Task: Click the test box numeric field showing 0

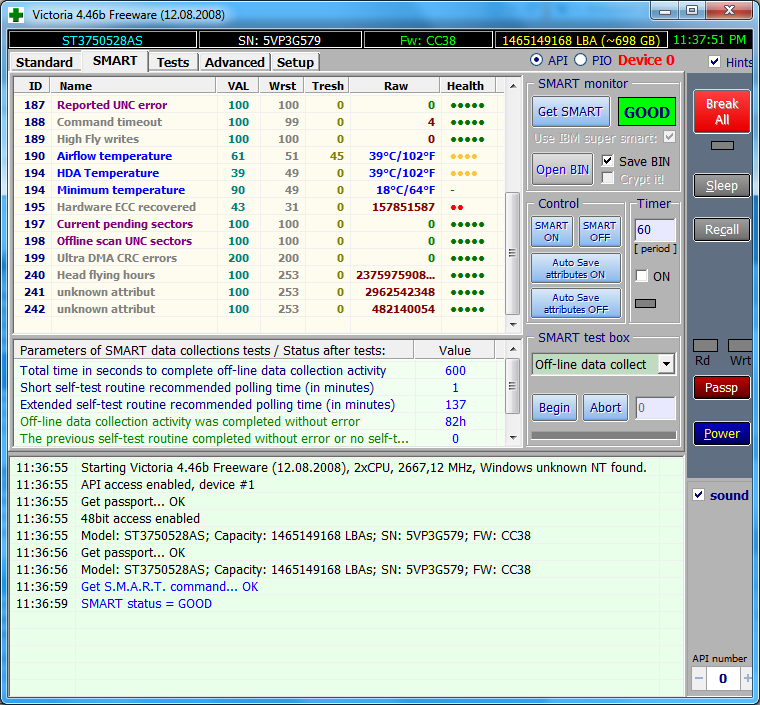Action: pos(655,407)
